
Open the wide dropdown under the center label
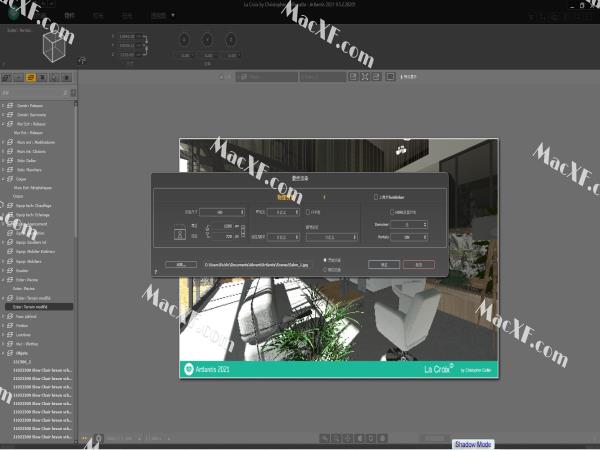point(332,237)
